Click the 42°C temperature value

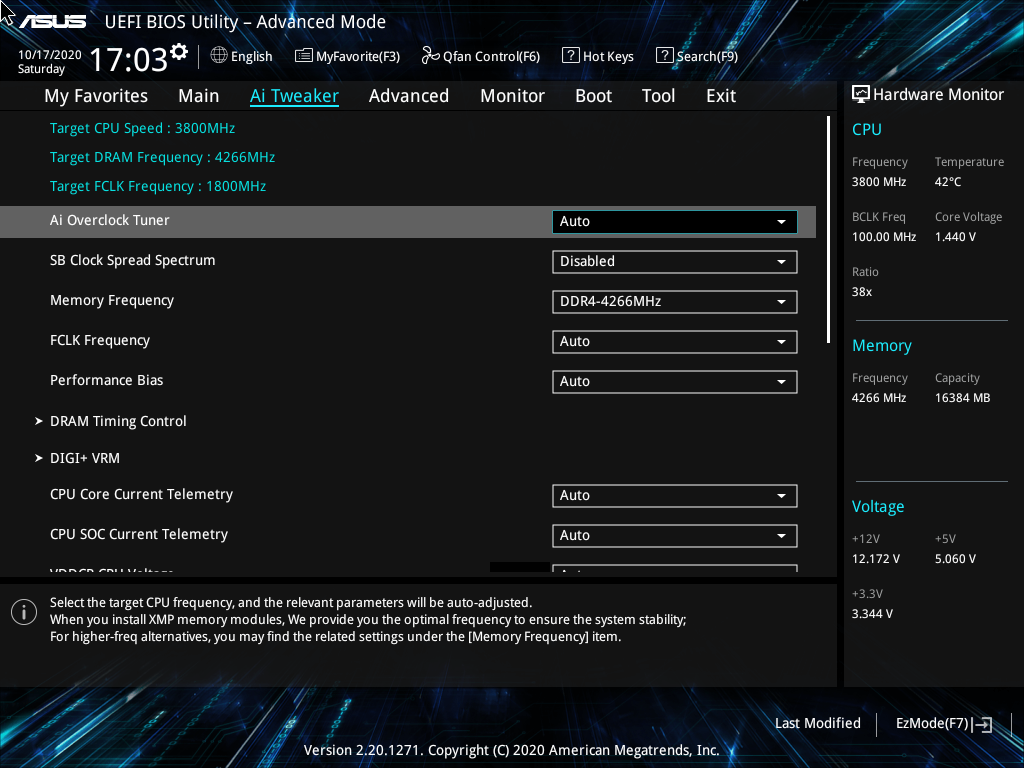(948, 182)
